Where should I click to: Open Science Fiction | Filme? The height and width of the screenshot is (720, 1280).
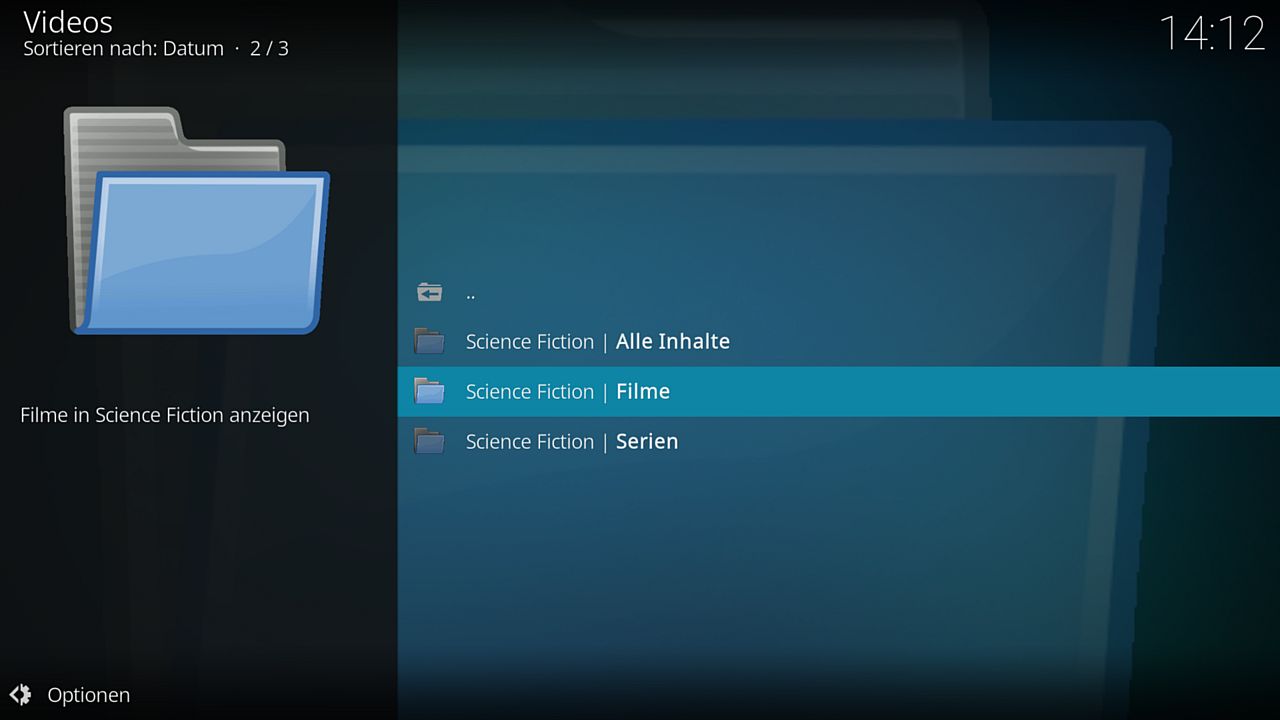(839, 391)
